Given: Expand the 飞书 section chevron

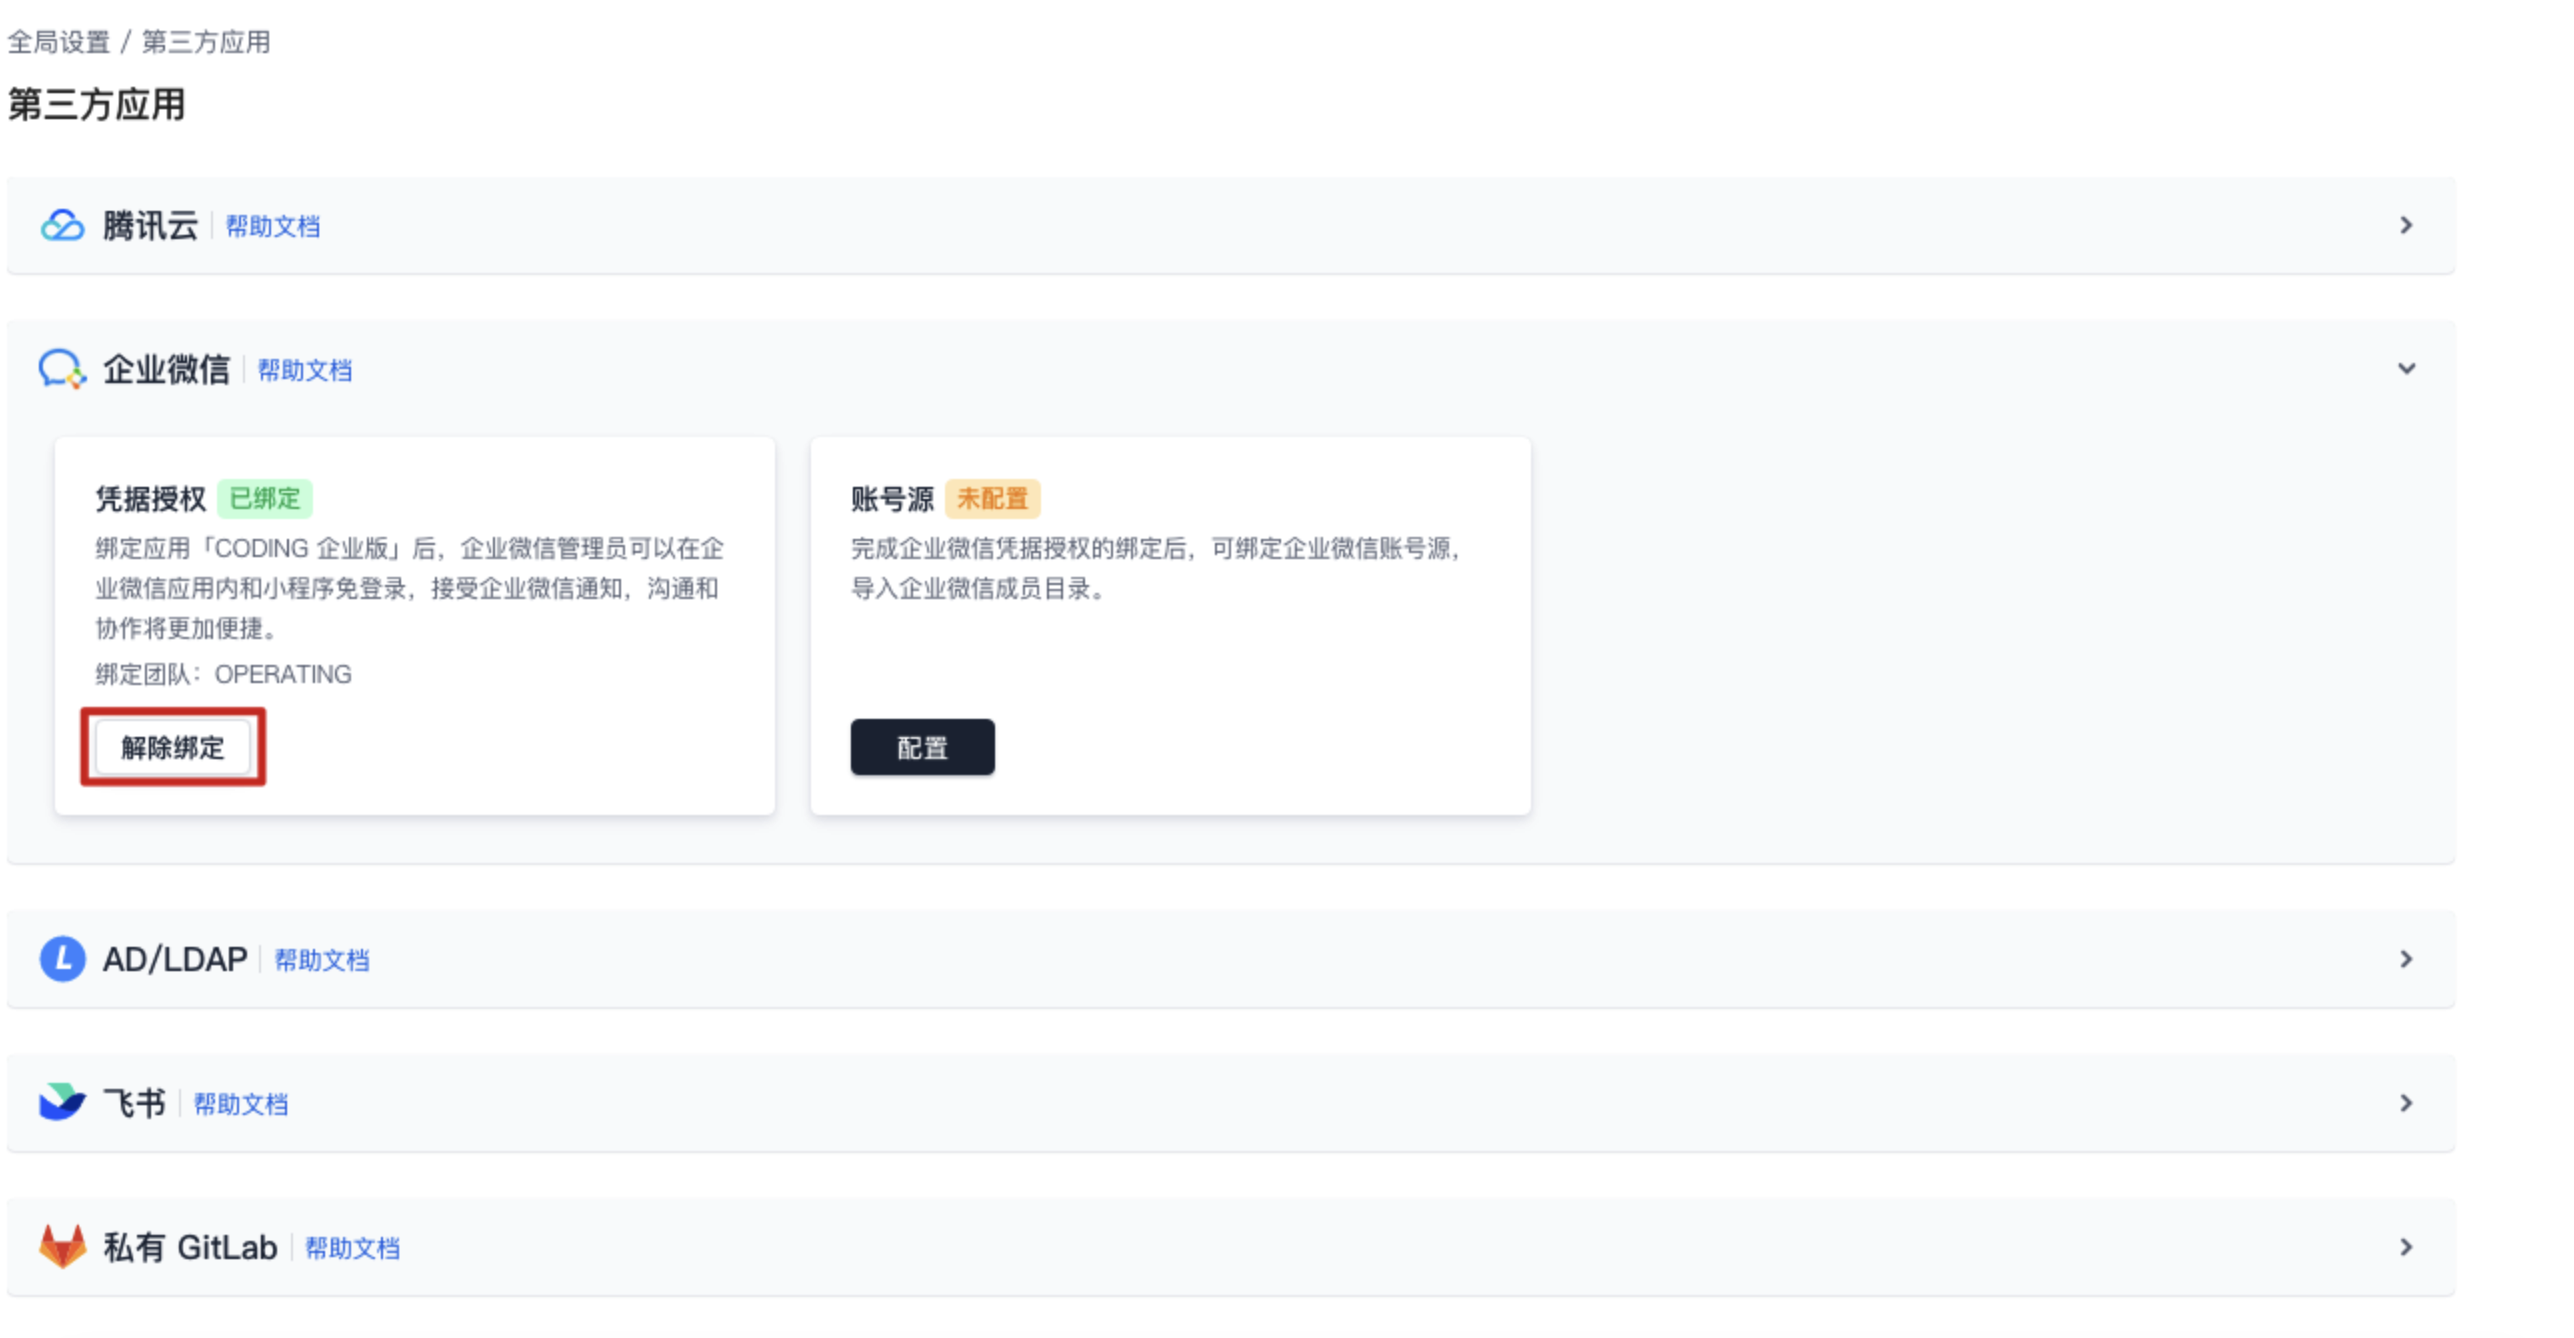Looking at the screenshot, I should [x=2406, y=1103].
